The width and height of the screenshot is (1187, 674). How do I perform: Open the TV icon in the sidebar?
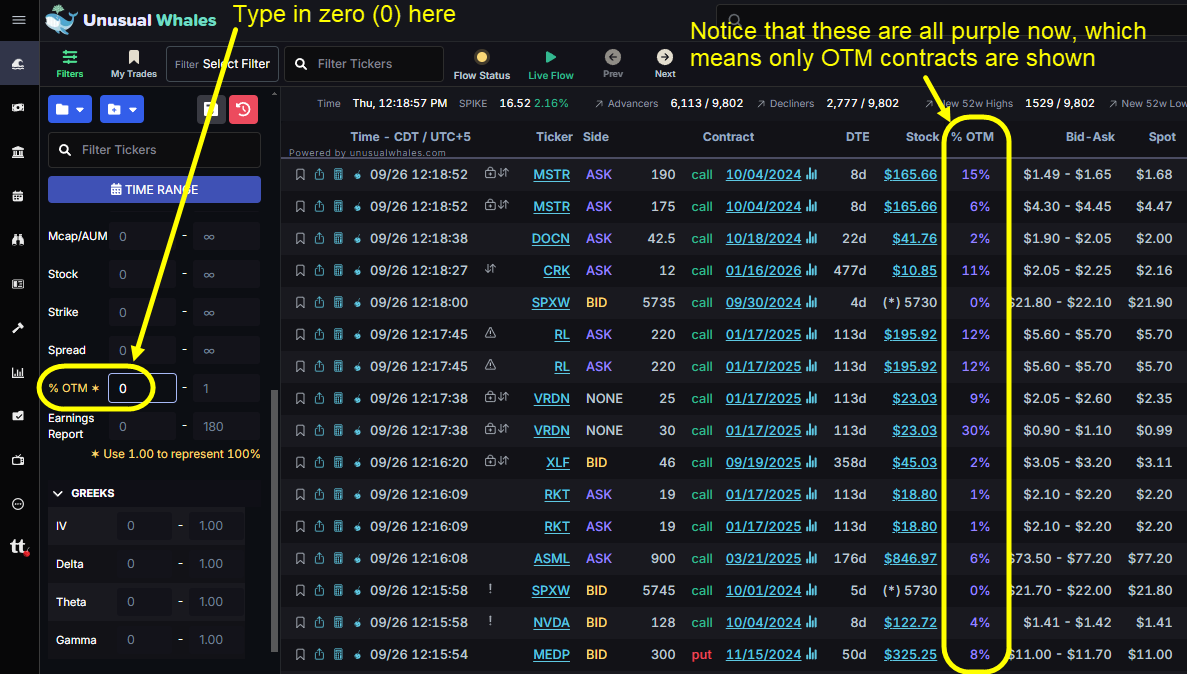click(18, 460)
